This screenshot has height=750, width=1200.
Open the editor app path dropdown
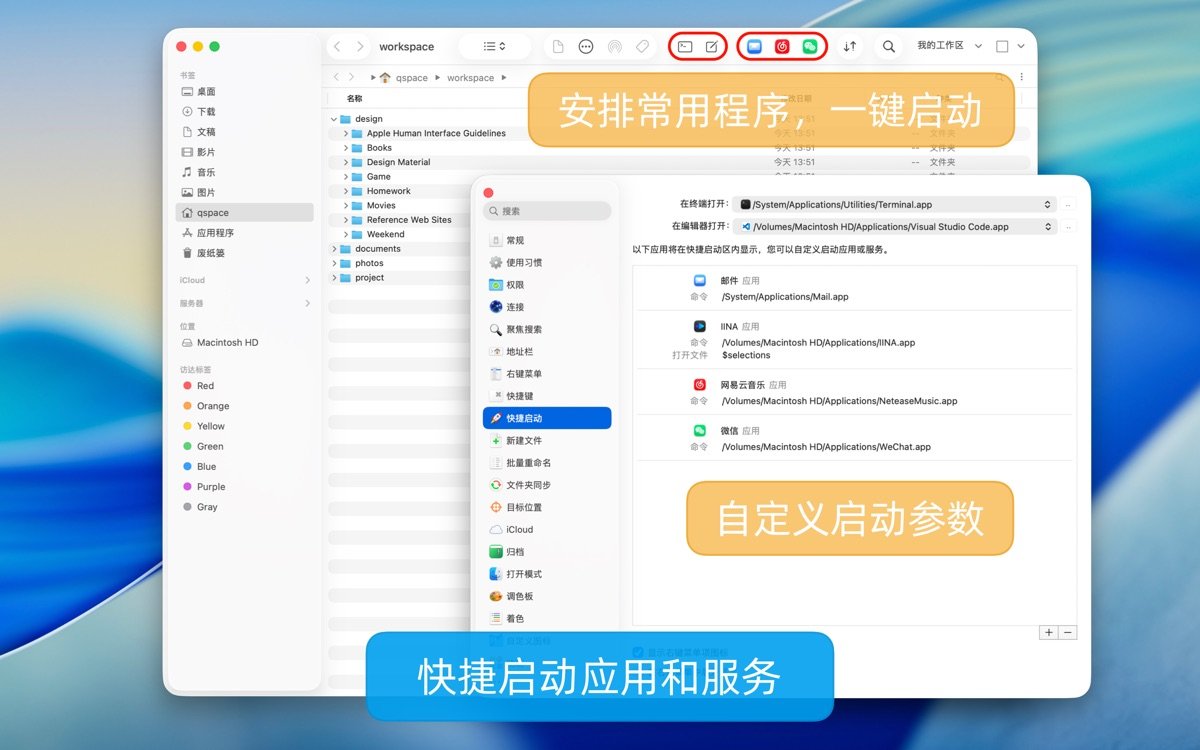[x=1048, y=227]
